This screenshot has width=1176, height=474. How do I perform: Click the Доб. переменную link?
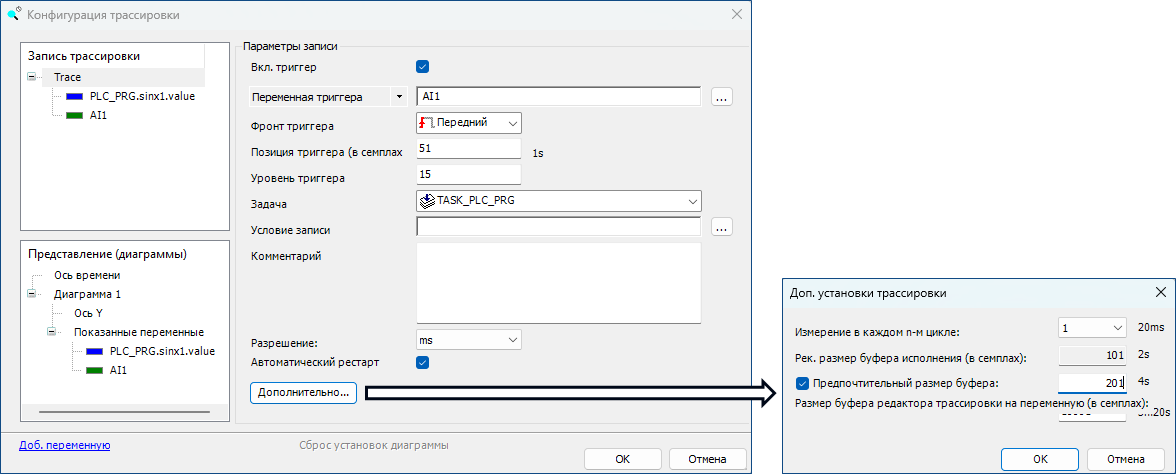point(64,445)
